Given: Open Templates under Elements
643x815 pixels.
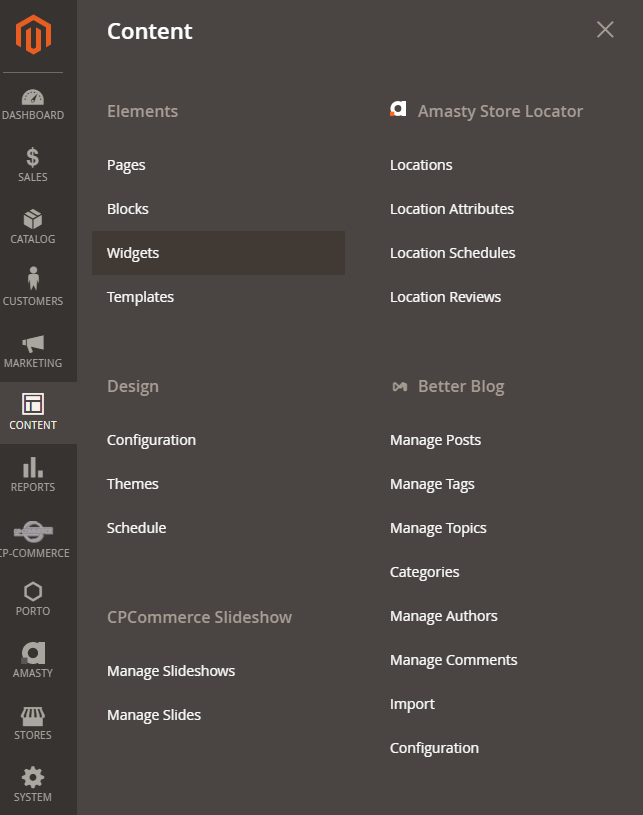Looking at the screenshot, I should coord(140,297).
